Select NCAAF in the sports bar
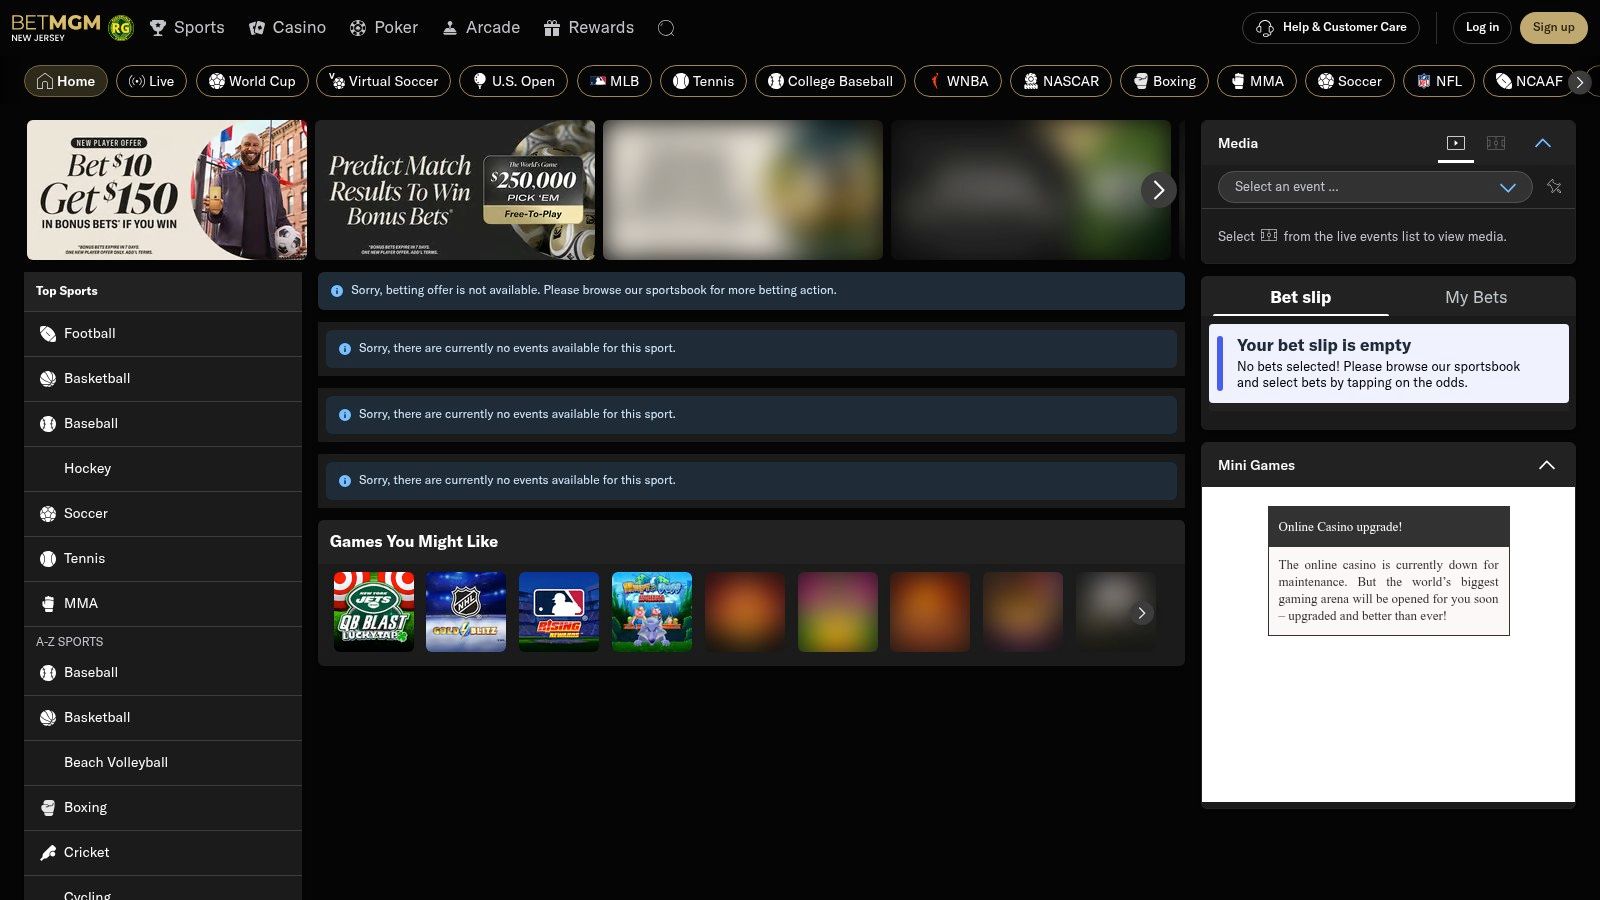The height and width of the screenshot is (900, 1600). (x=1529, y=81)
